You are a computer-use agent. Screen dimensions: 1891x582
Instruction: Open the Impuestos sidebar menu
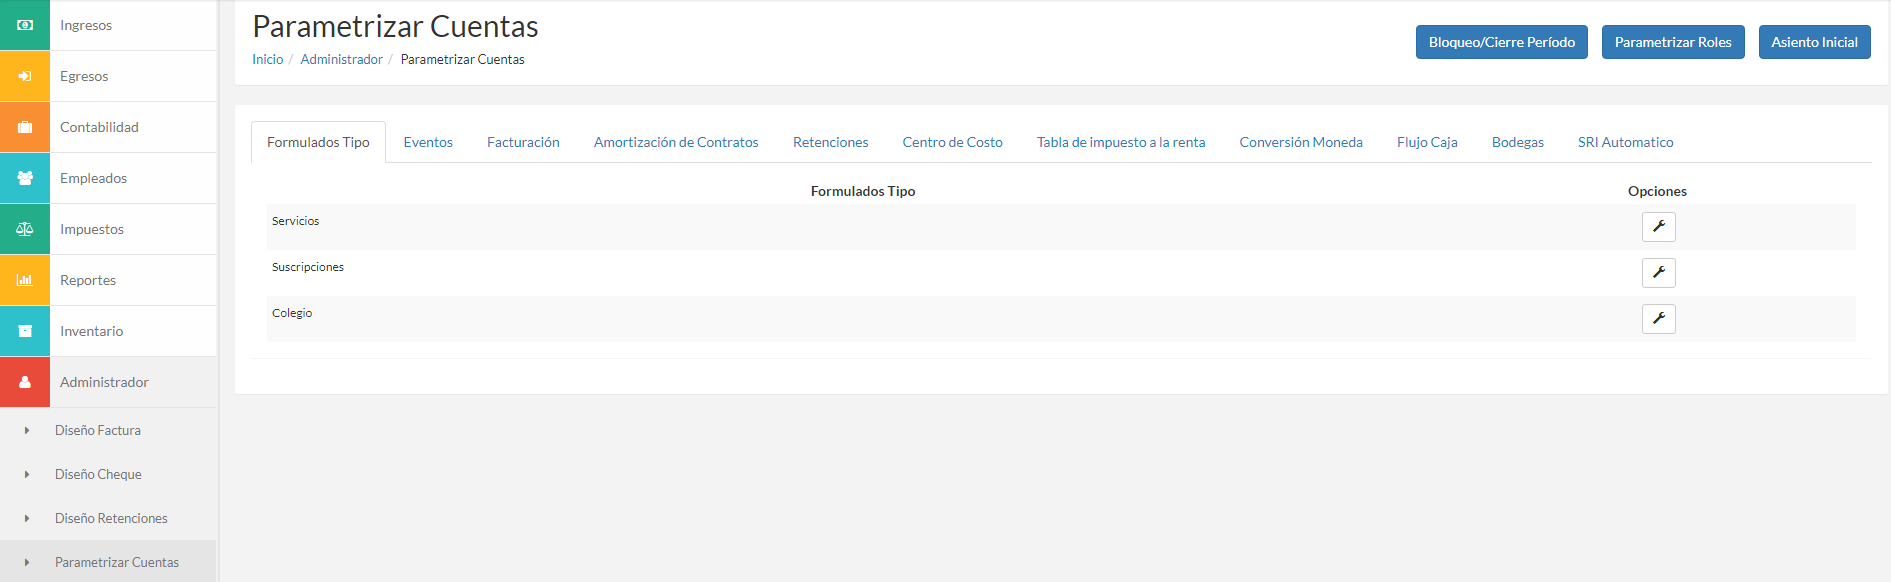108,229
